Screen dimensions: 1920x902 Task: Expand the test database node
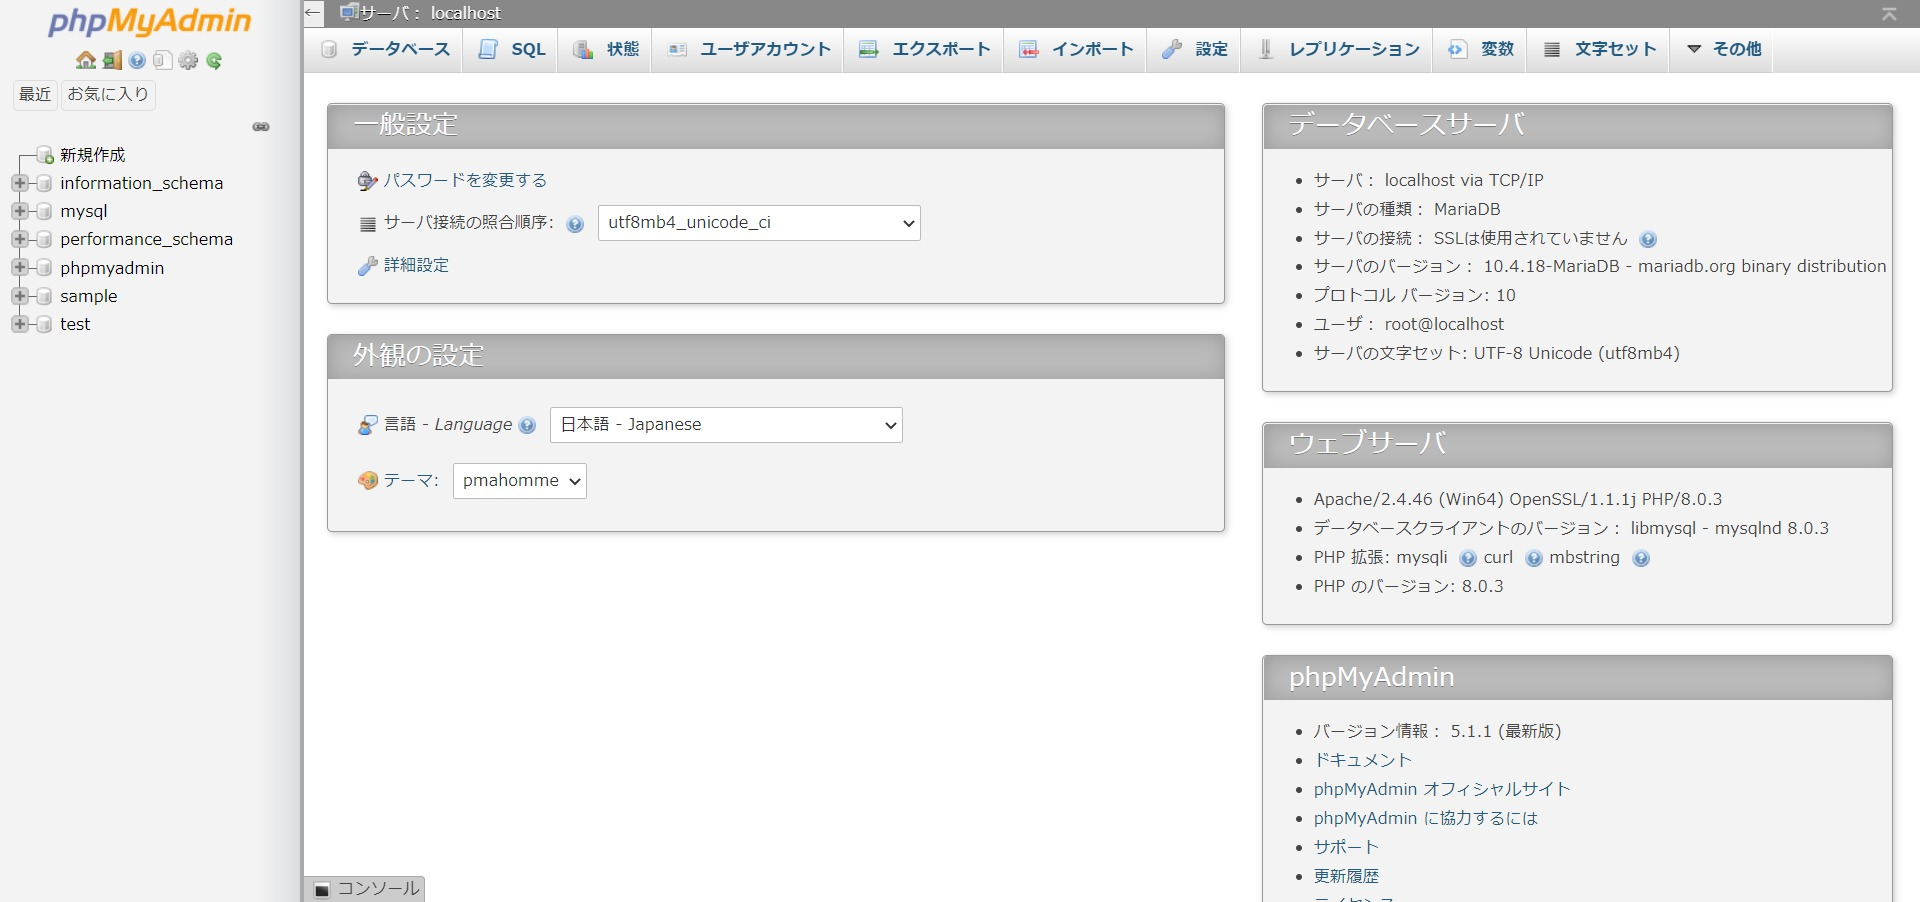(x=19, y=324)
